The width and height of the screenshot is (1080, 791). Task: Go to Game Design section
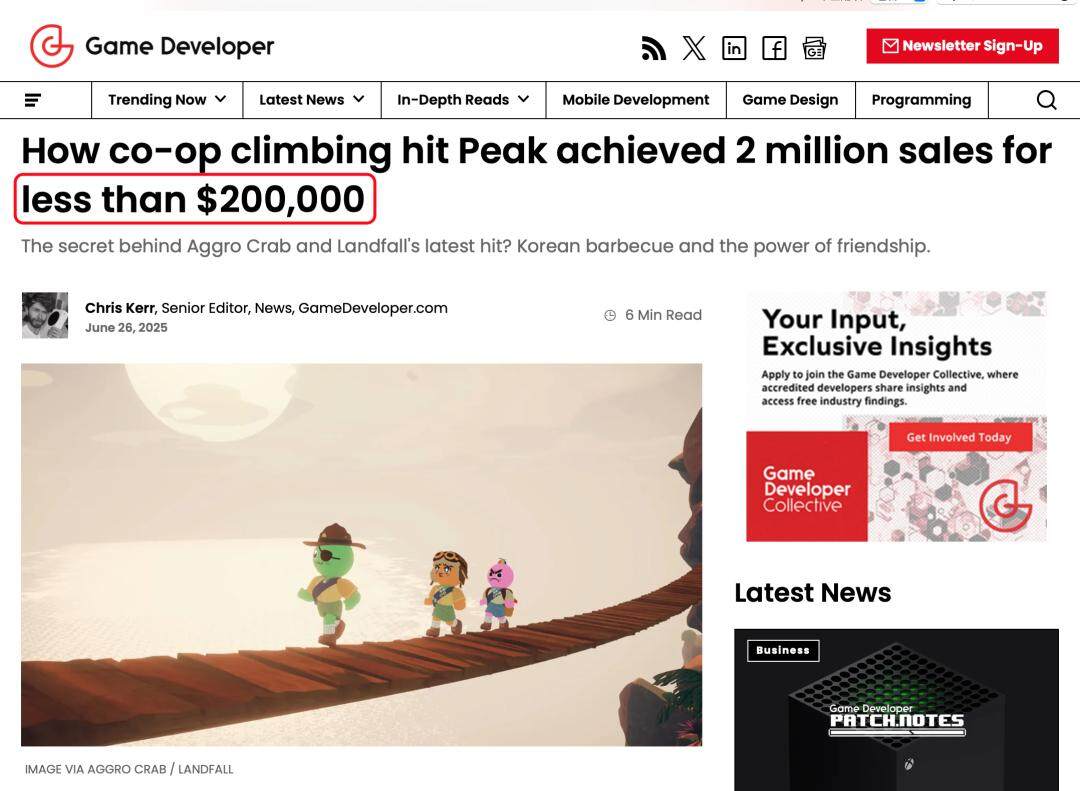tap(790, 100)
